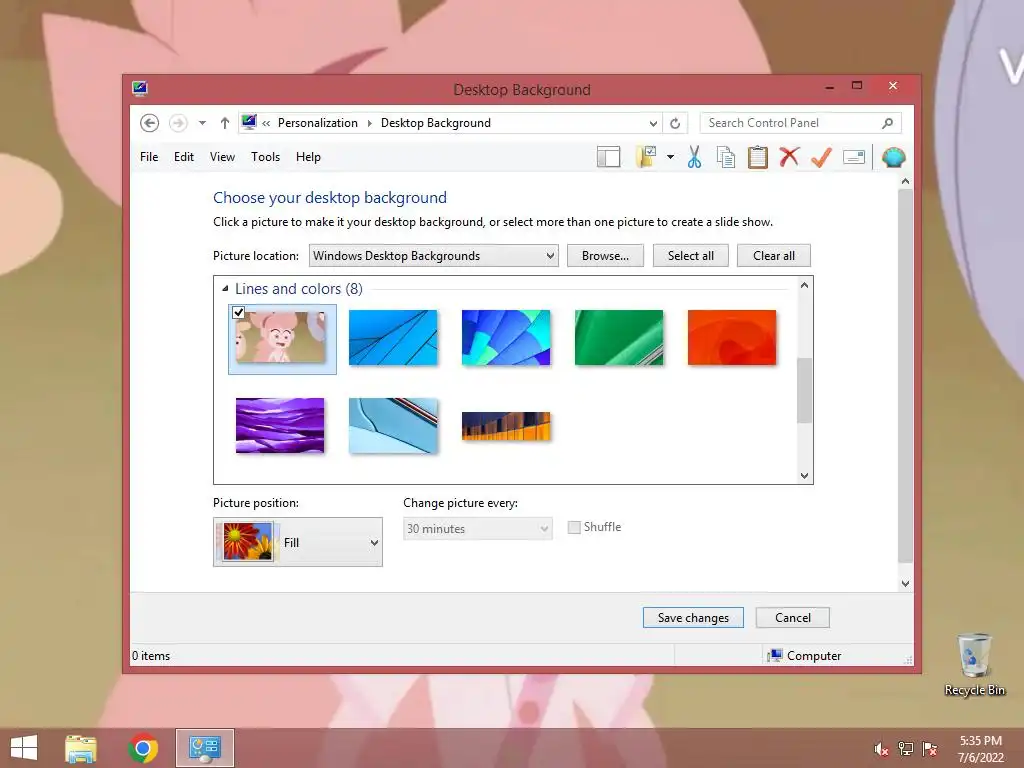
Task: Open the View menu
Action: click(x=222, y=157)
